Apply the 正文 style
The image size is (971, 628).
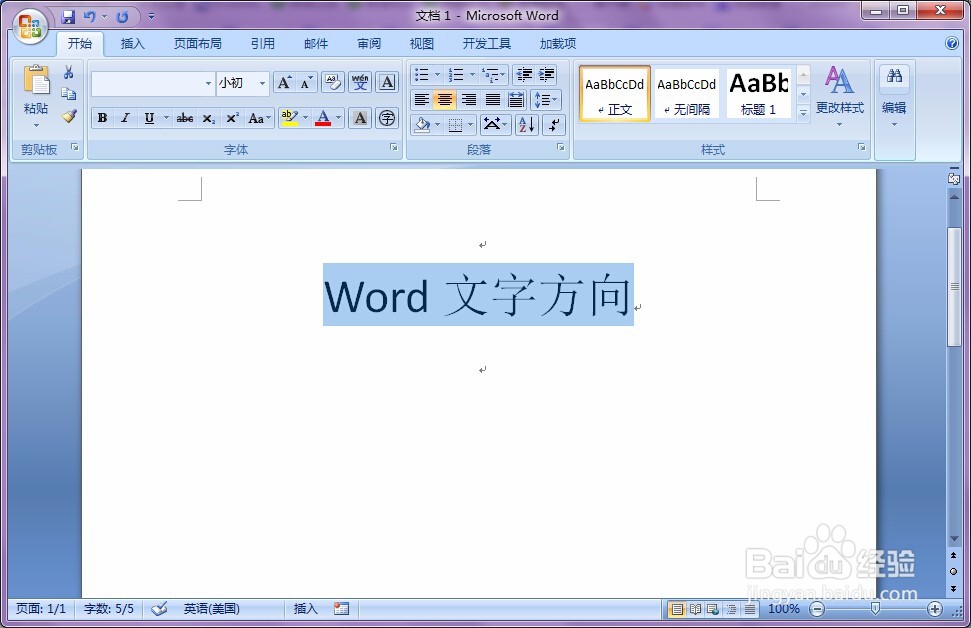point(615,94)
